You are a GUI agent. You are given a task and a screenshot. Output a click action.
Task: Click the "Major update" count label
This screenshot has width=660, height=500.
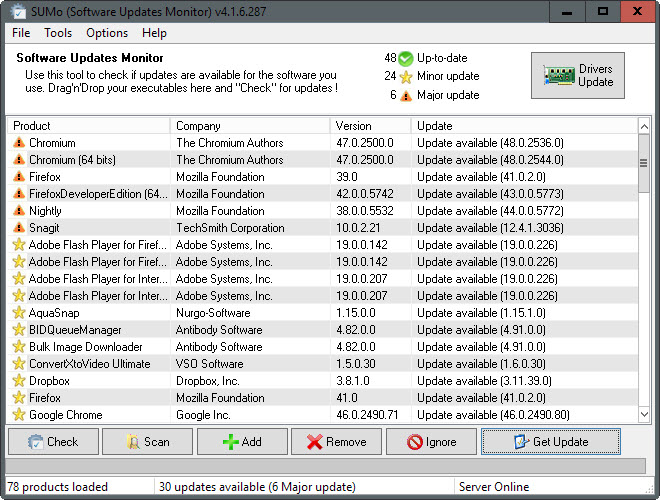448,95
